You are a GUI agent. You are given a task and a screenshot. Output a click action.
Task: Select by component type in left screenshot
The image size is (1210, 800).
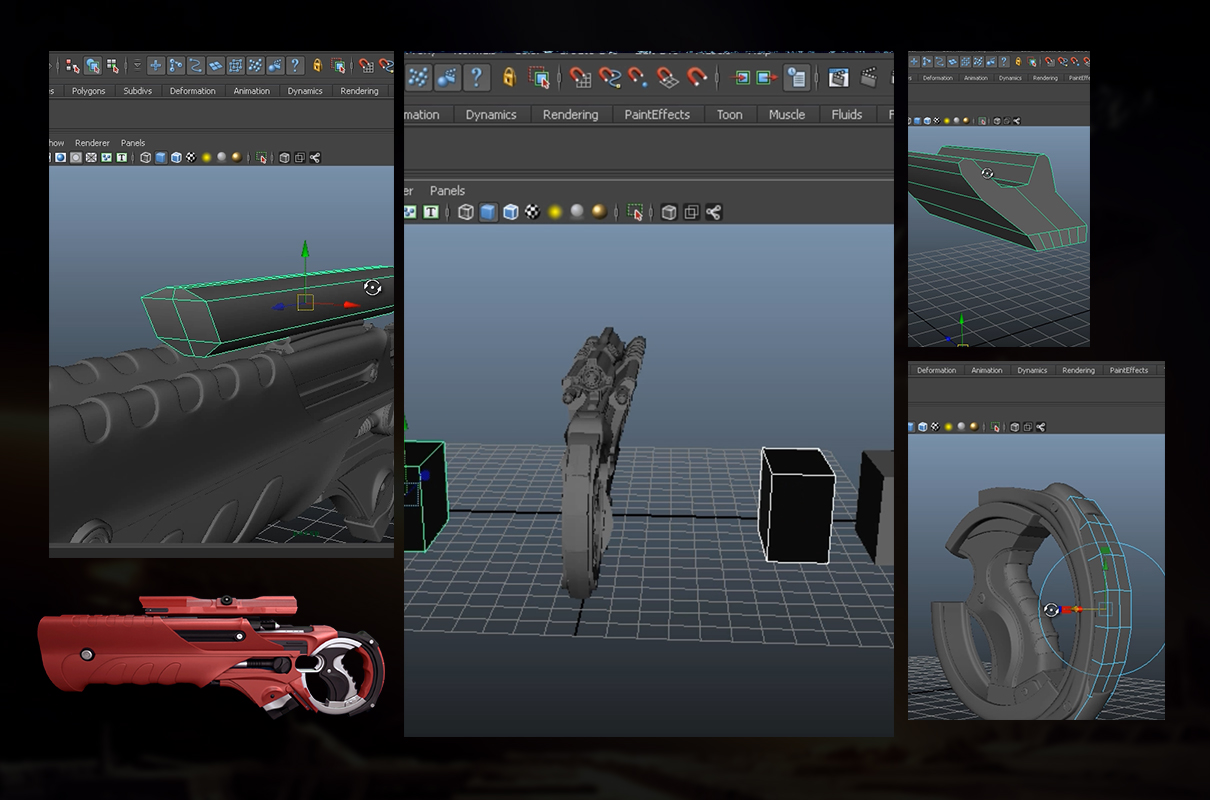tap(113, 66)
